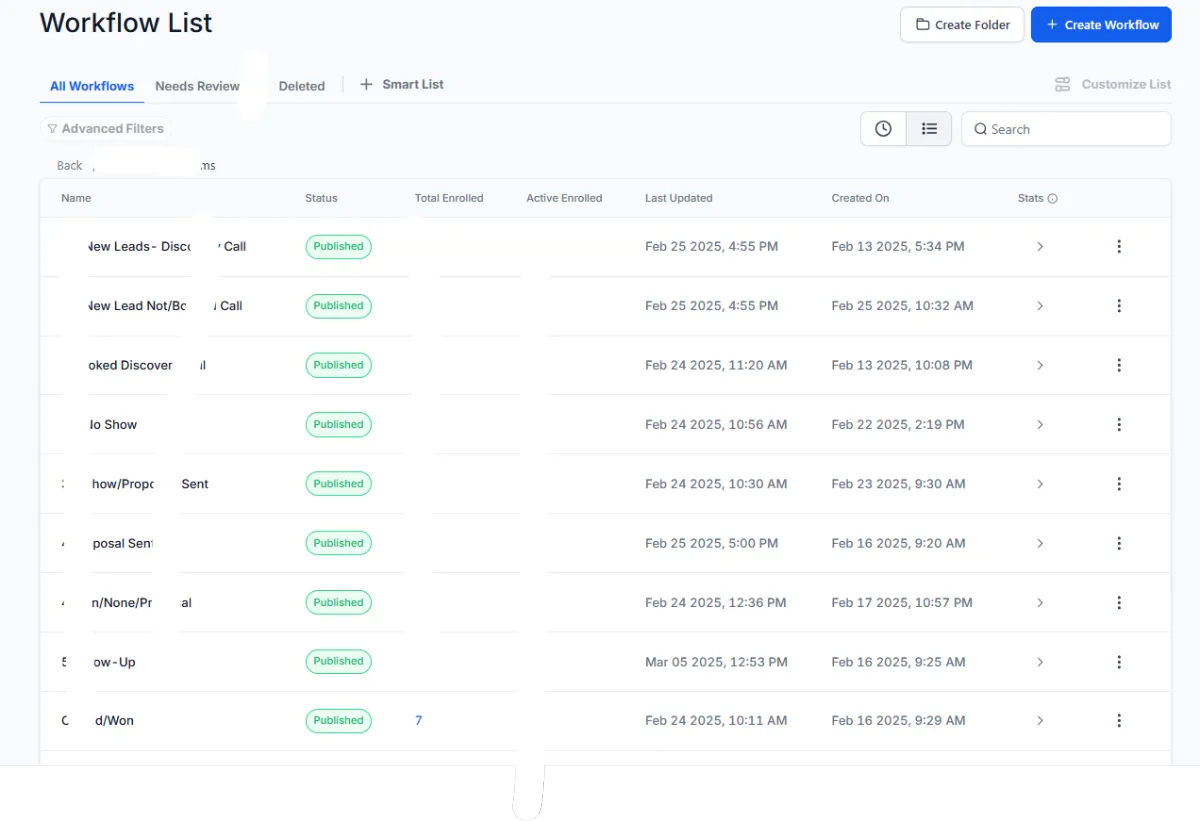Open more options for Show/Proposal Sent workflow
The image size is (1200, 821).
pos(1119,484)
